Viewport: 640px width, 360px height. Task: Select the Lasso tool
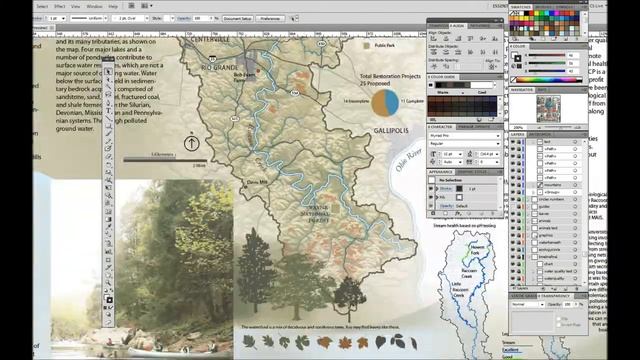108,94
